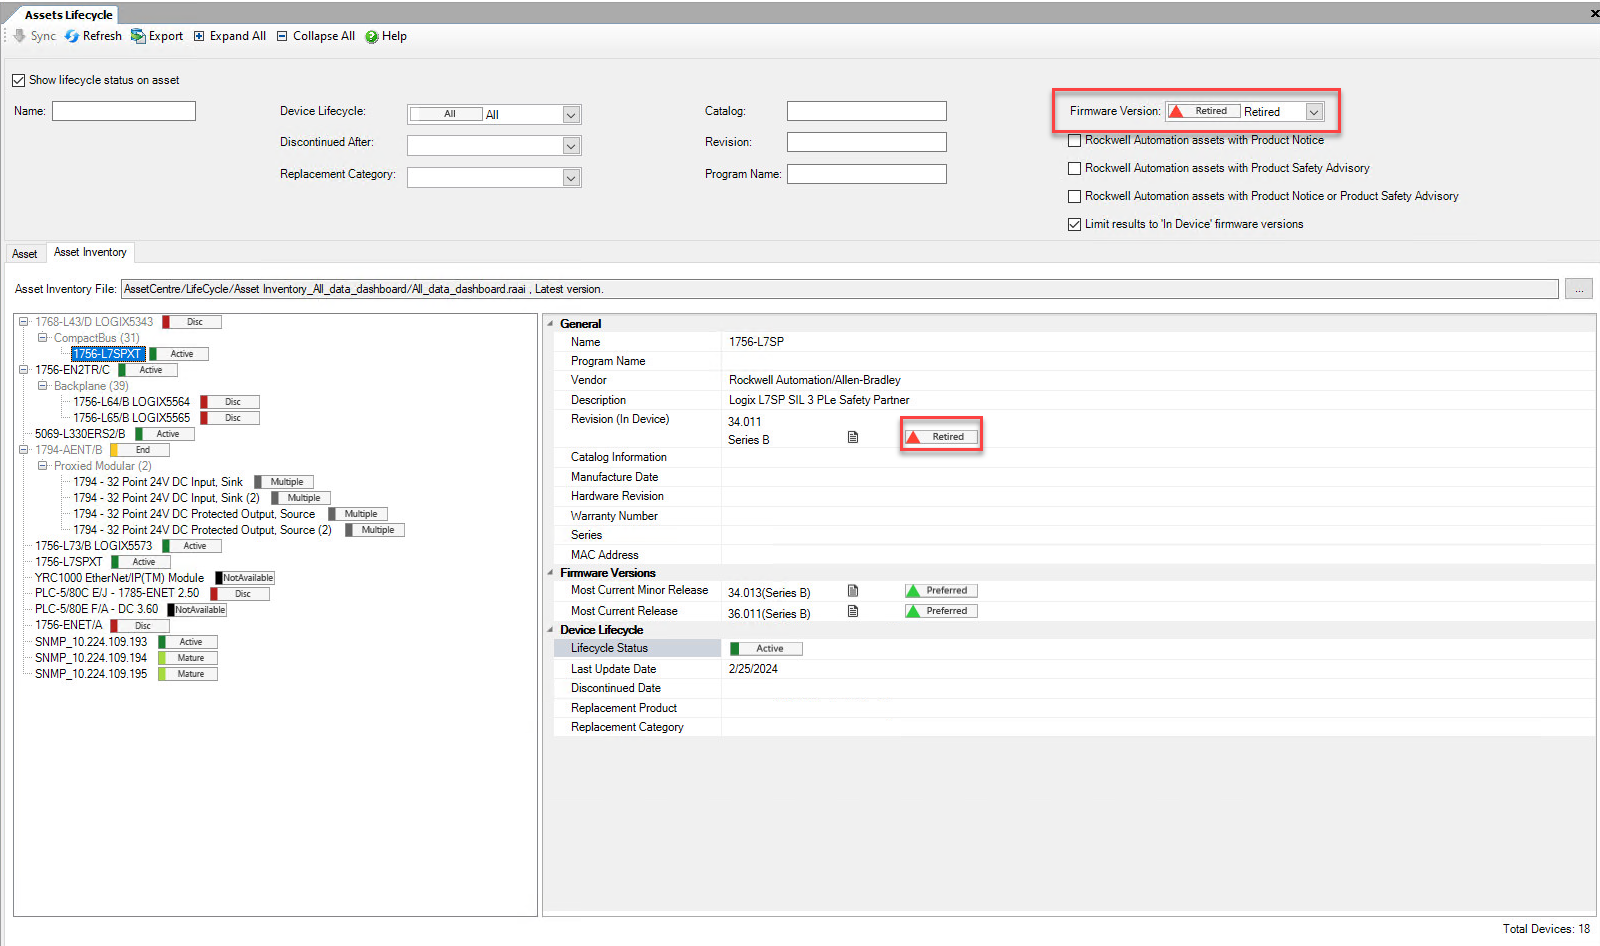Viewport: 1600px width, 946px height.
Task: Select 1794 - 32 Point 24V DC Protected Output, Source (2)
Action: coord(202,530)
